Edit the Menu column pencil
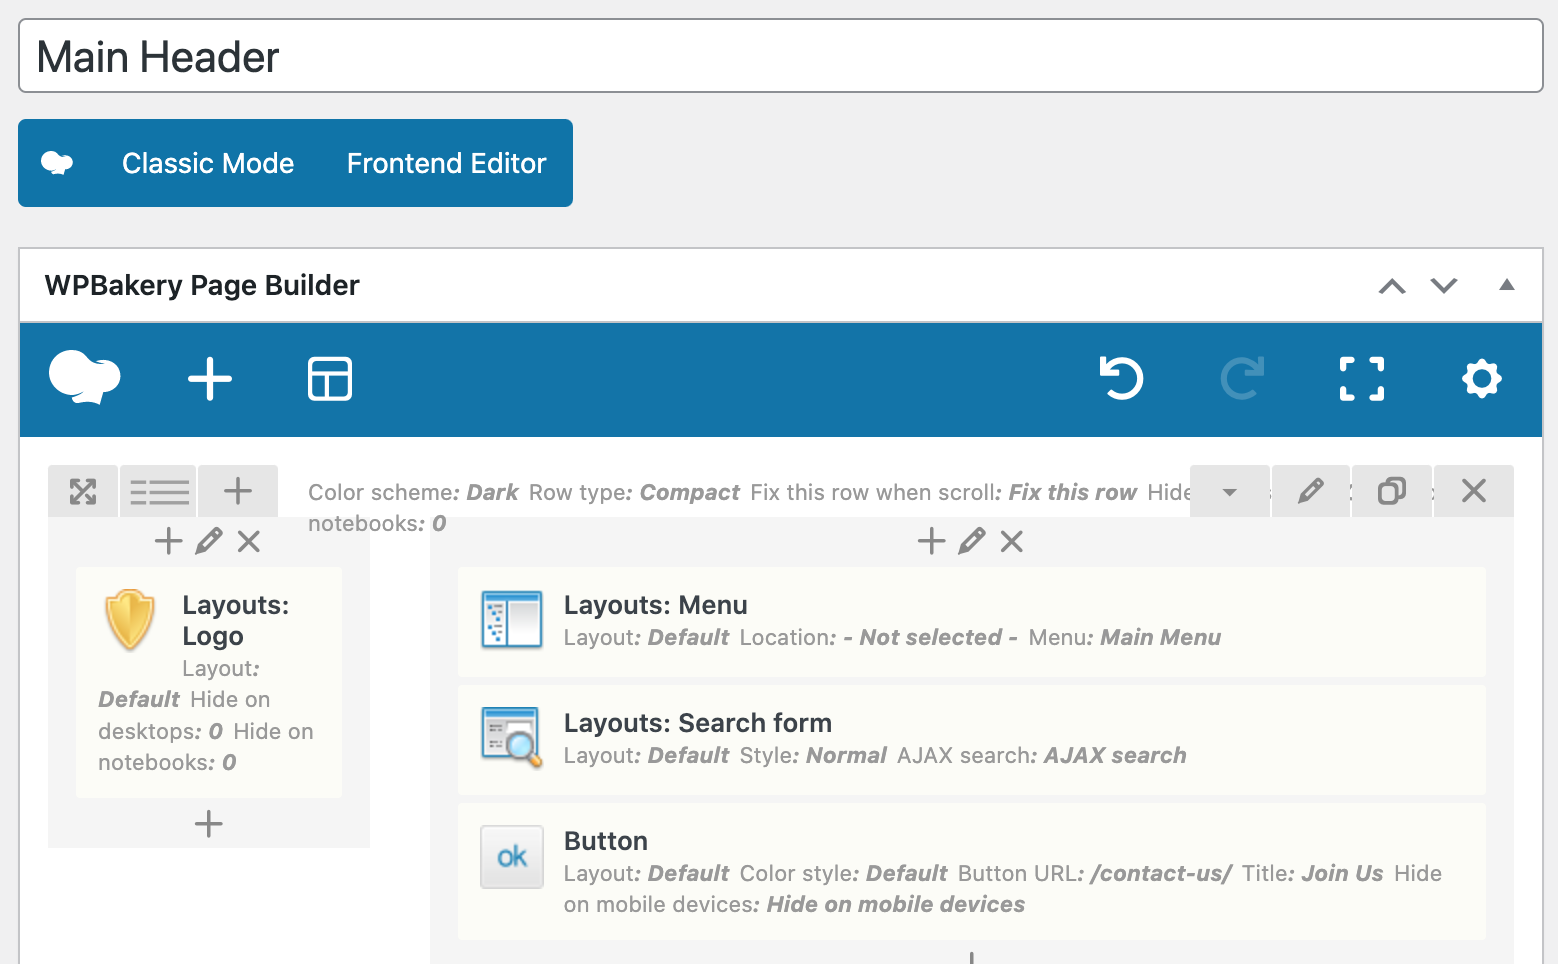Image resolution: width=1558 pixels, height=964 pixels. [972, 541]
